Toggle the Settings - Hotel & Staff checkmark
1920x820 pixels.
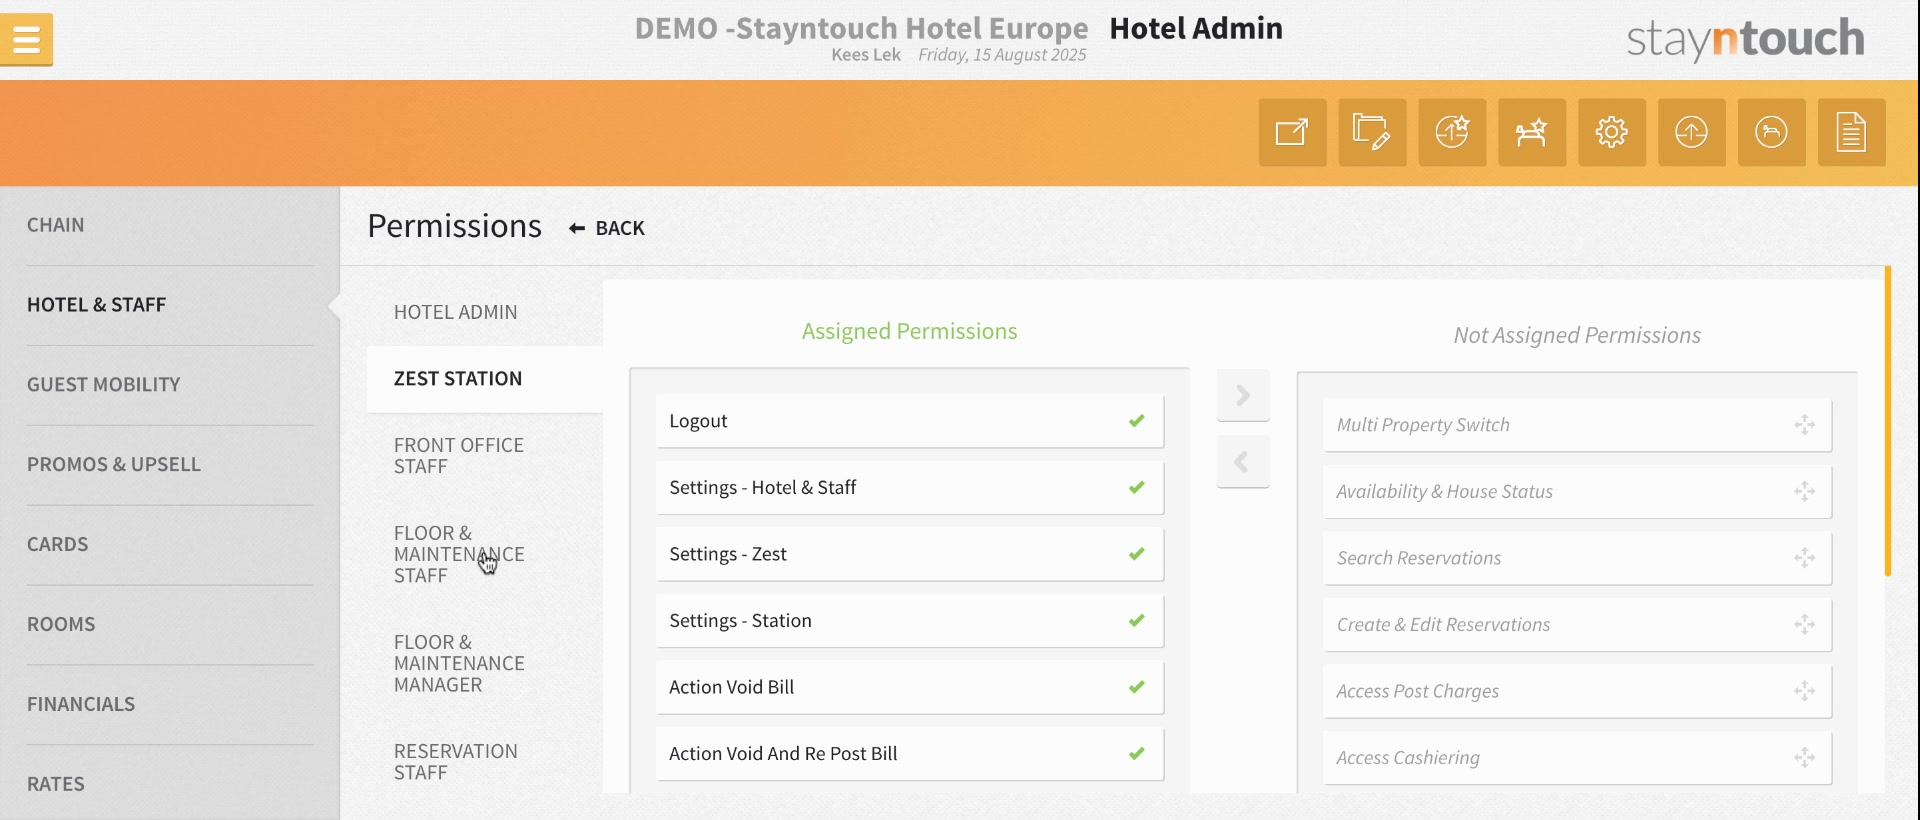[1137, 487]
